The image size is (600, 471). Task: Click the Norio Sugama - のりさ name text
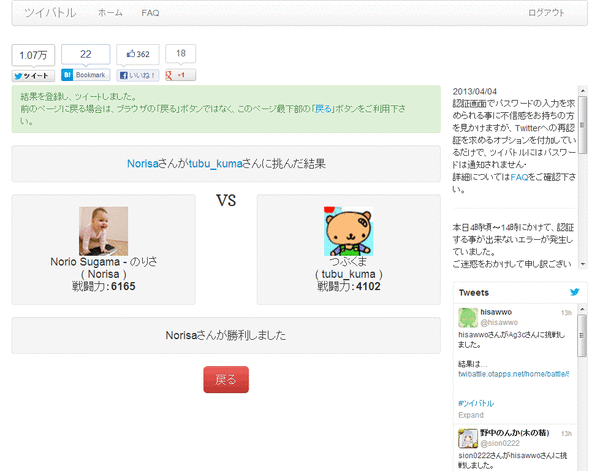click(x=104, y=262)
